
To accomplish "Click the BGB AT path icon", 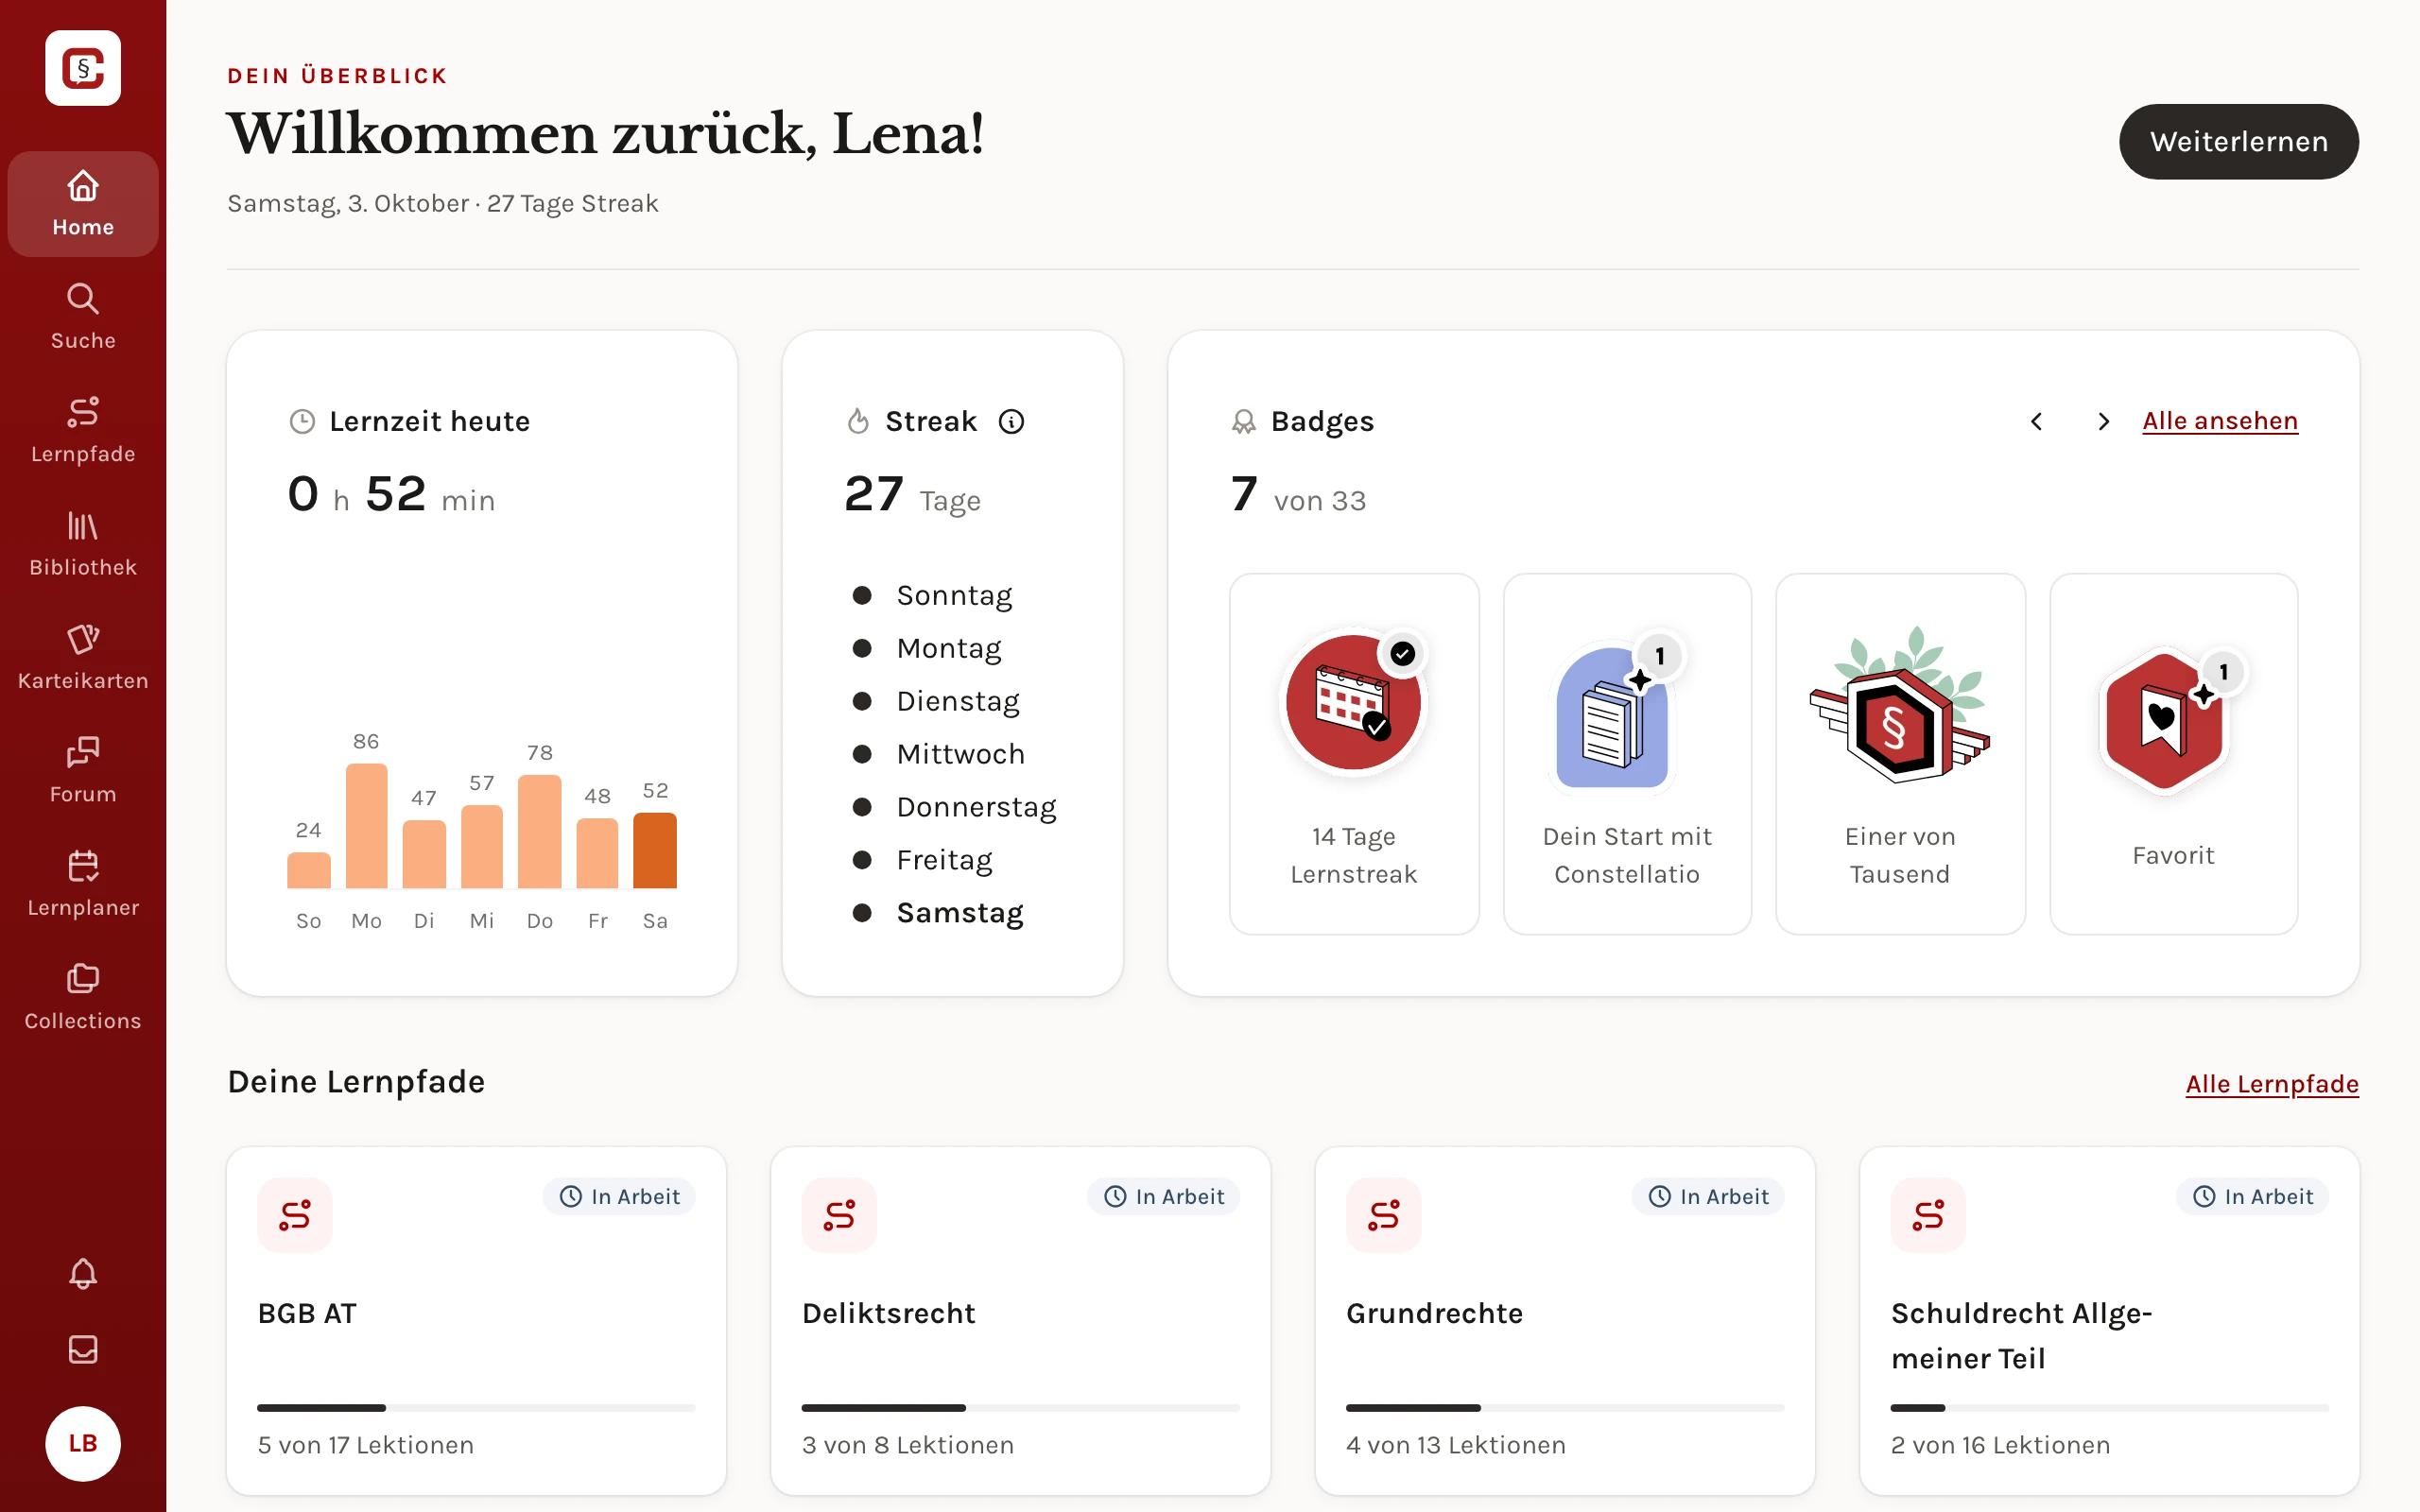I will click(x=295, y=1215).
